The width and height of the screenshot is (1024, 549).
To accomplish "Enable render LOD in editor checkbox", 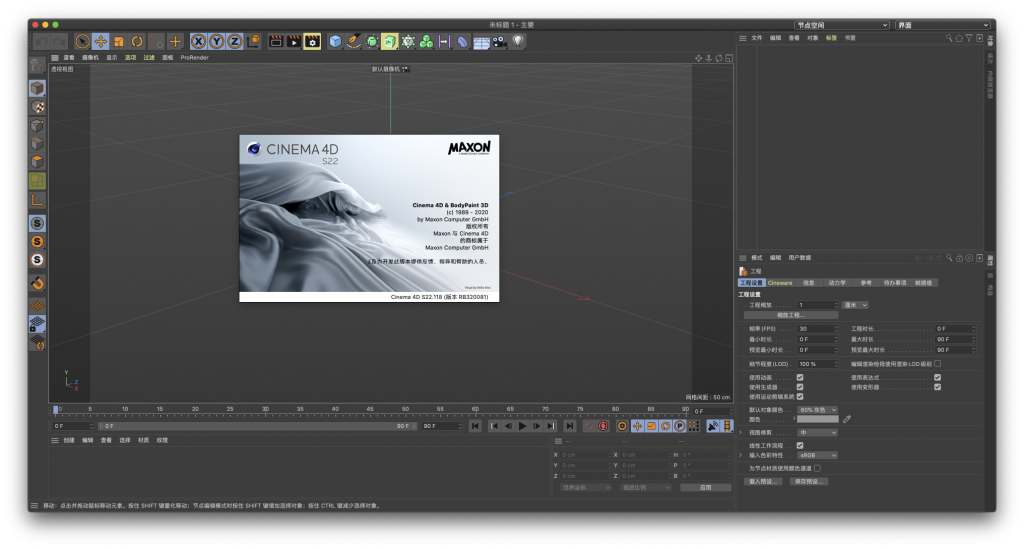I will tap(937, 364).
